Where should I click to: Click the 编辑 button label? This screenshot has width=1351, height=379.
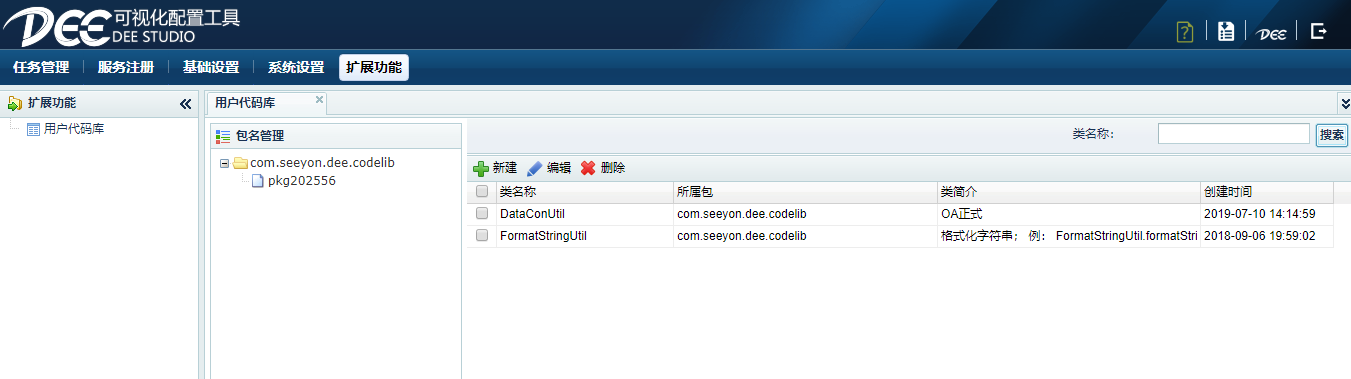559,168
